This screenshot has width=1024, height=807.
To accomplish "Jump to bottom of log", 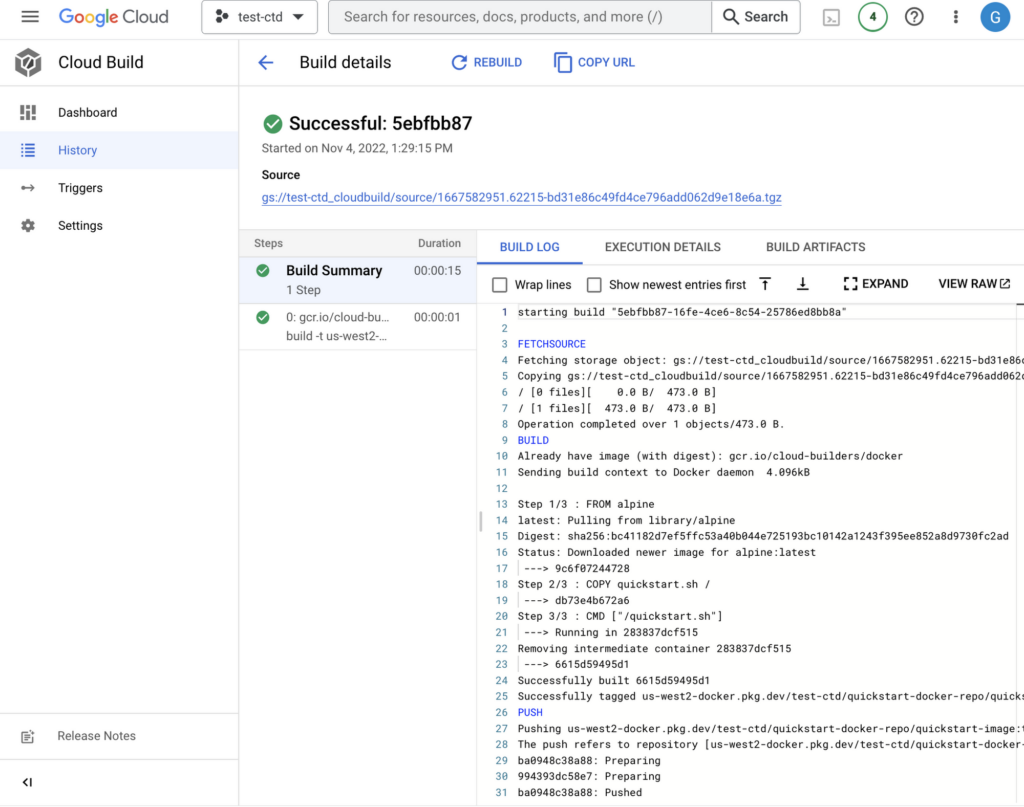I will click(x=803, y=284).
